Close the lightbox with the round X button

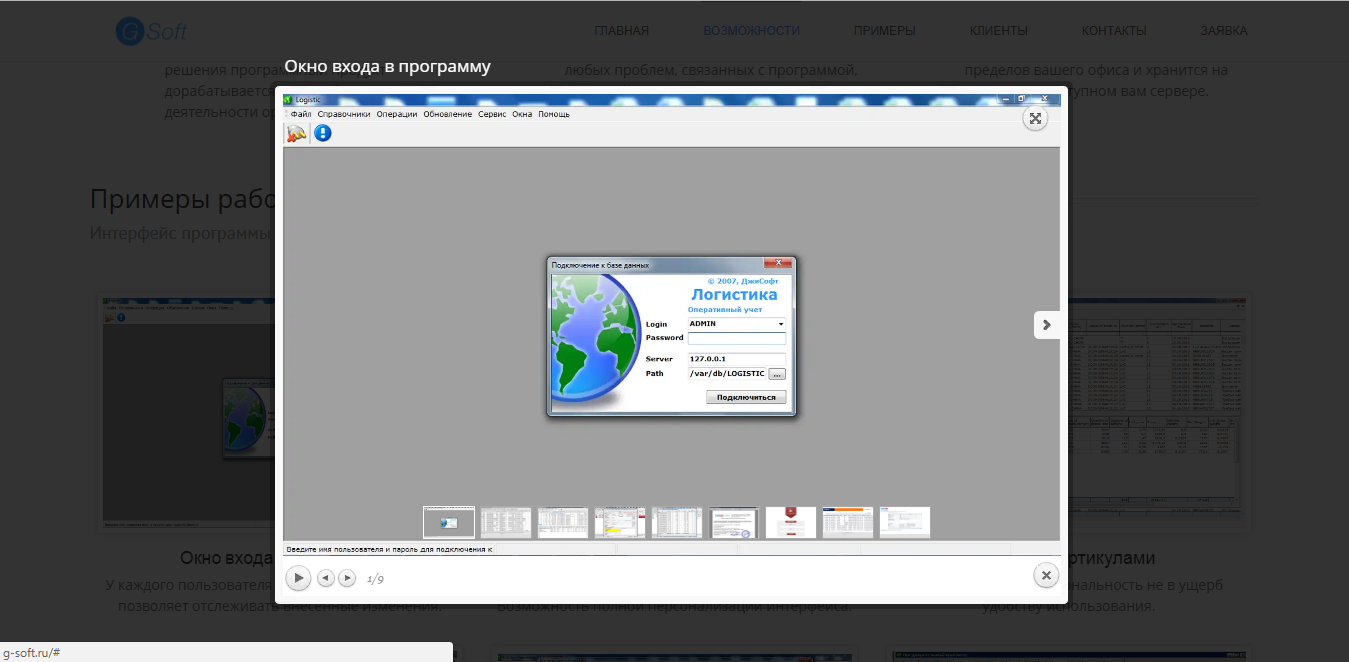[x=1045, y=575]
